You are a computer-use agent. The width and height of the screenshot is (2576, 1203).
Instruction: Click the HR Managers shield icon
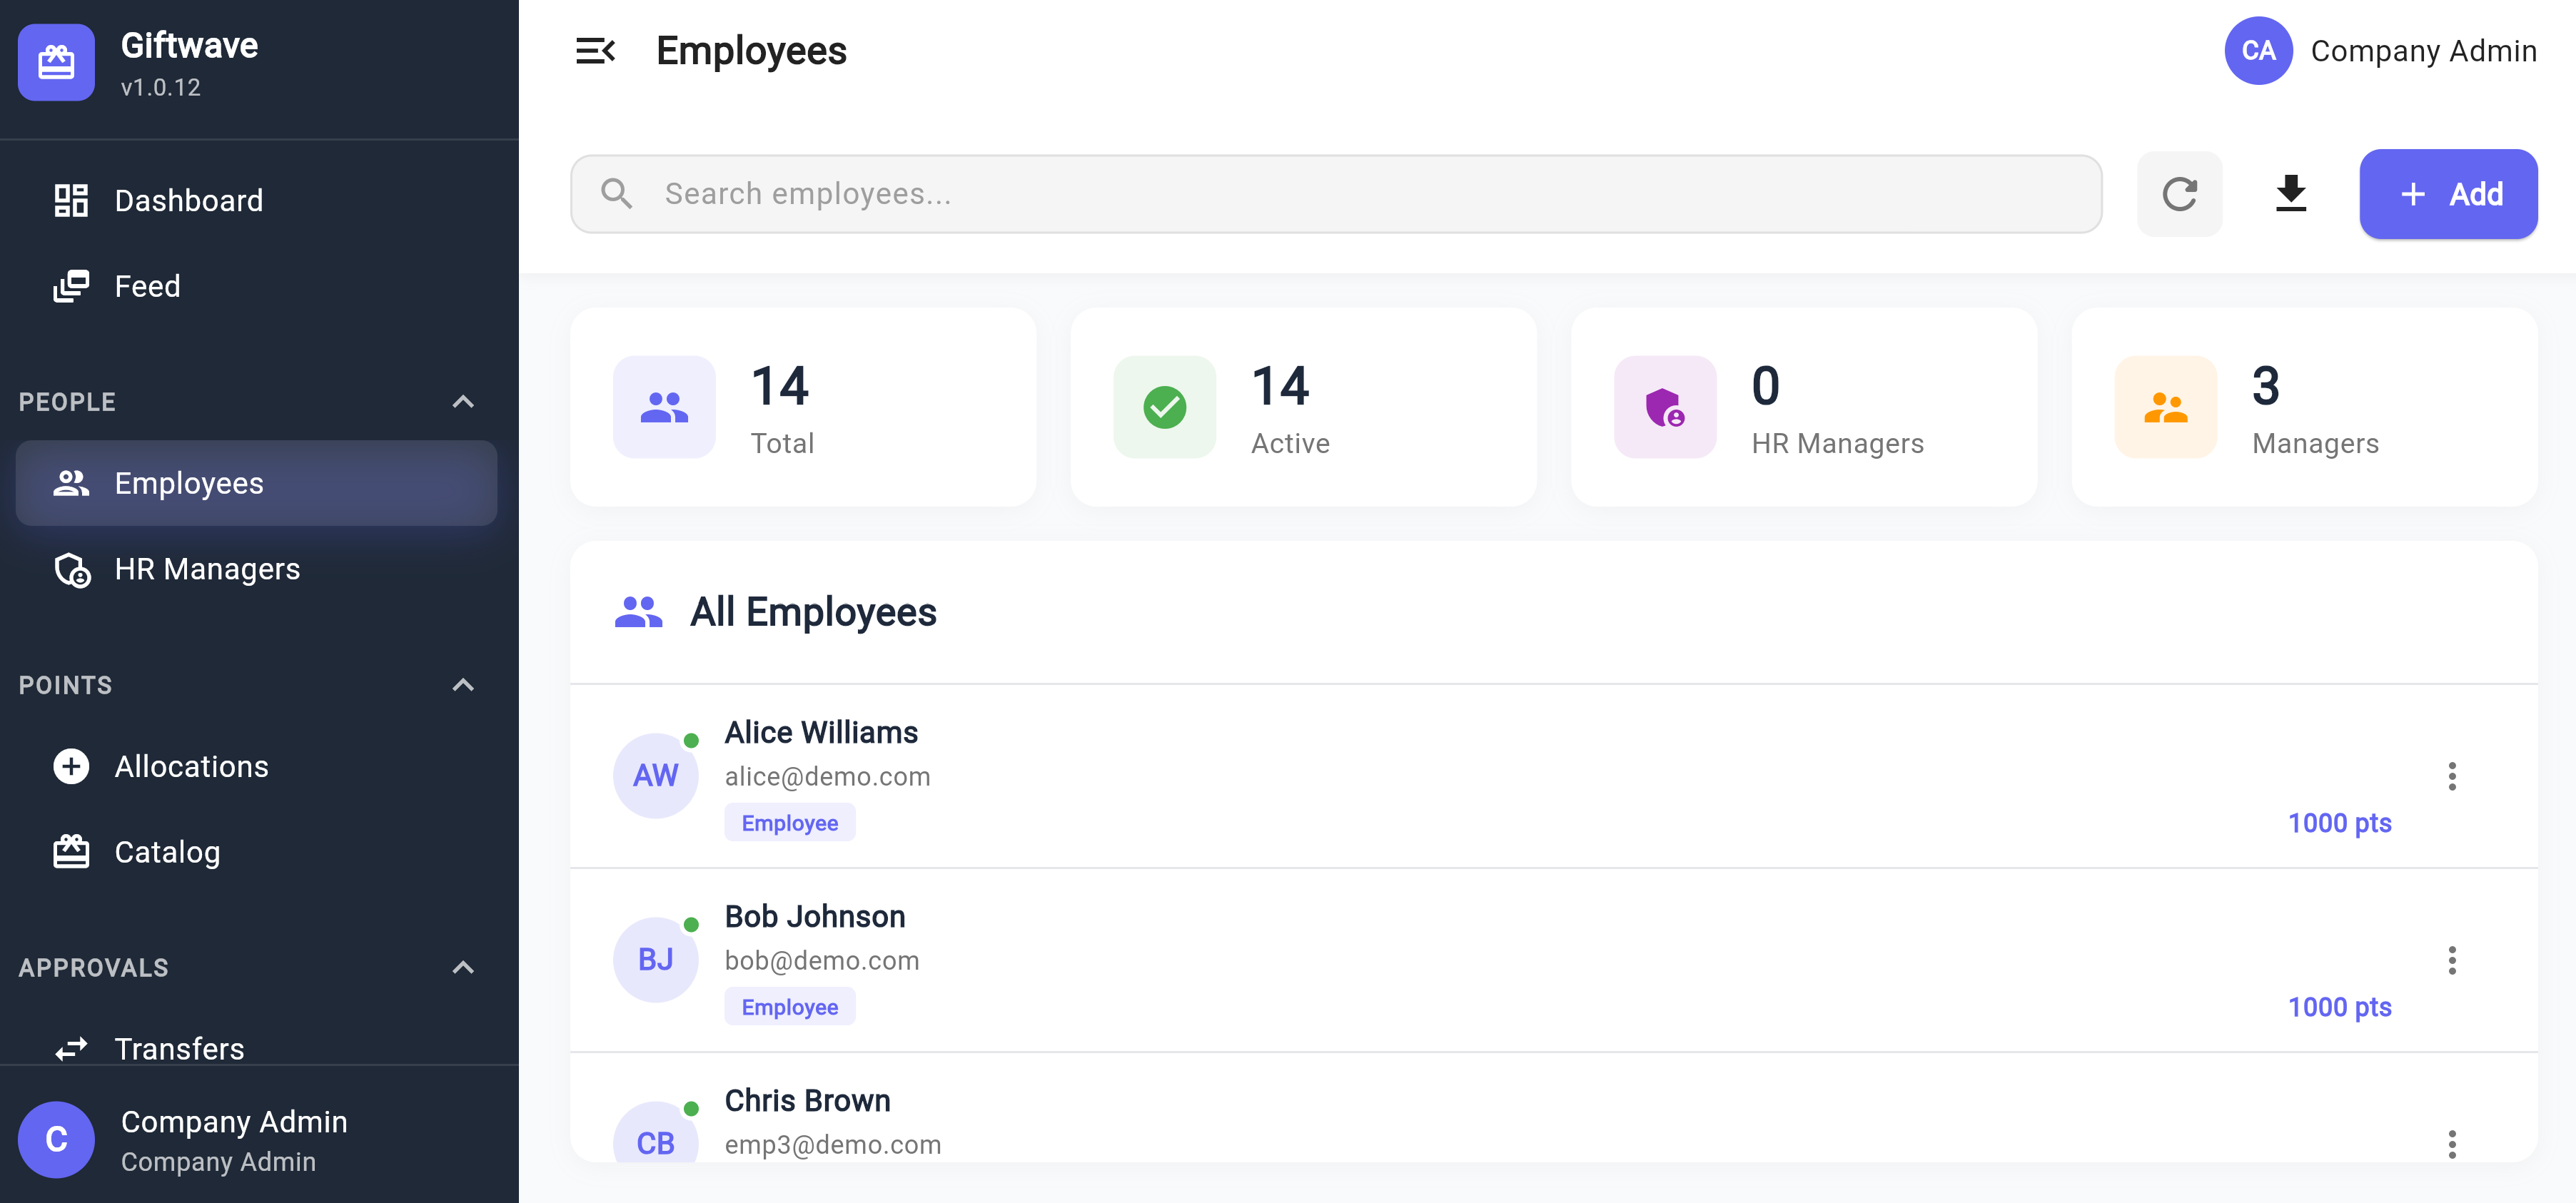pyautogui.click(x=1665, y=407)
